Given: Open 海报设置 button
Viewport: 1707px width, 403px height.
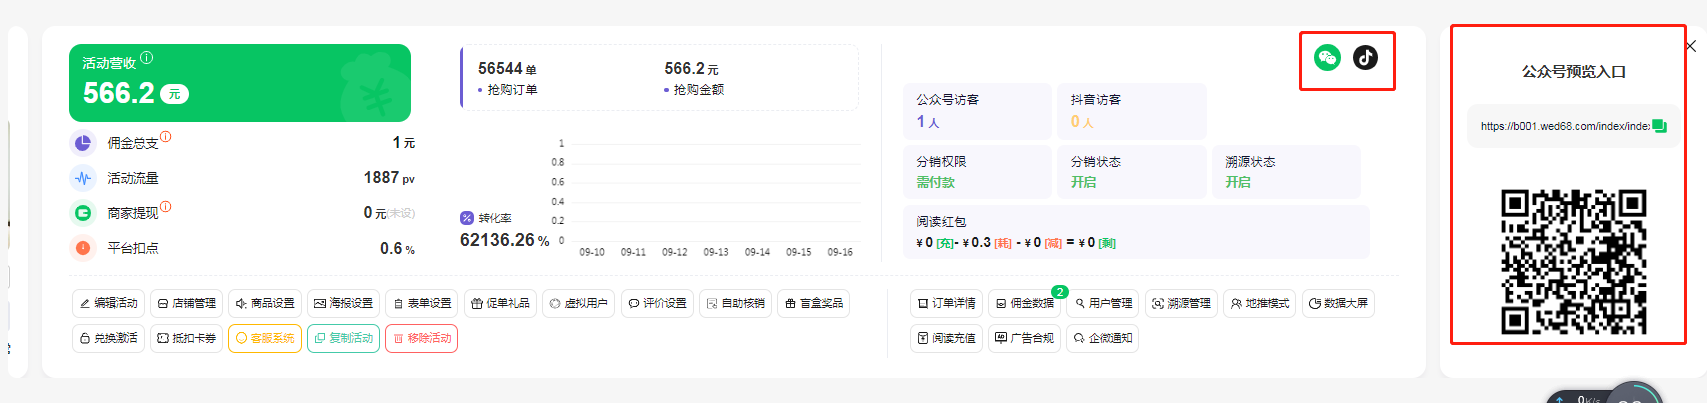Looking at the screenshot, I should (343, 303).
